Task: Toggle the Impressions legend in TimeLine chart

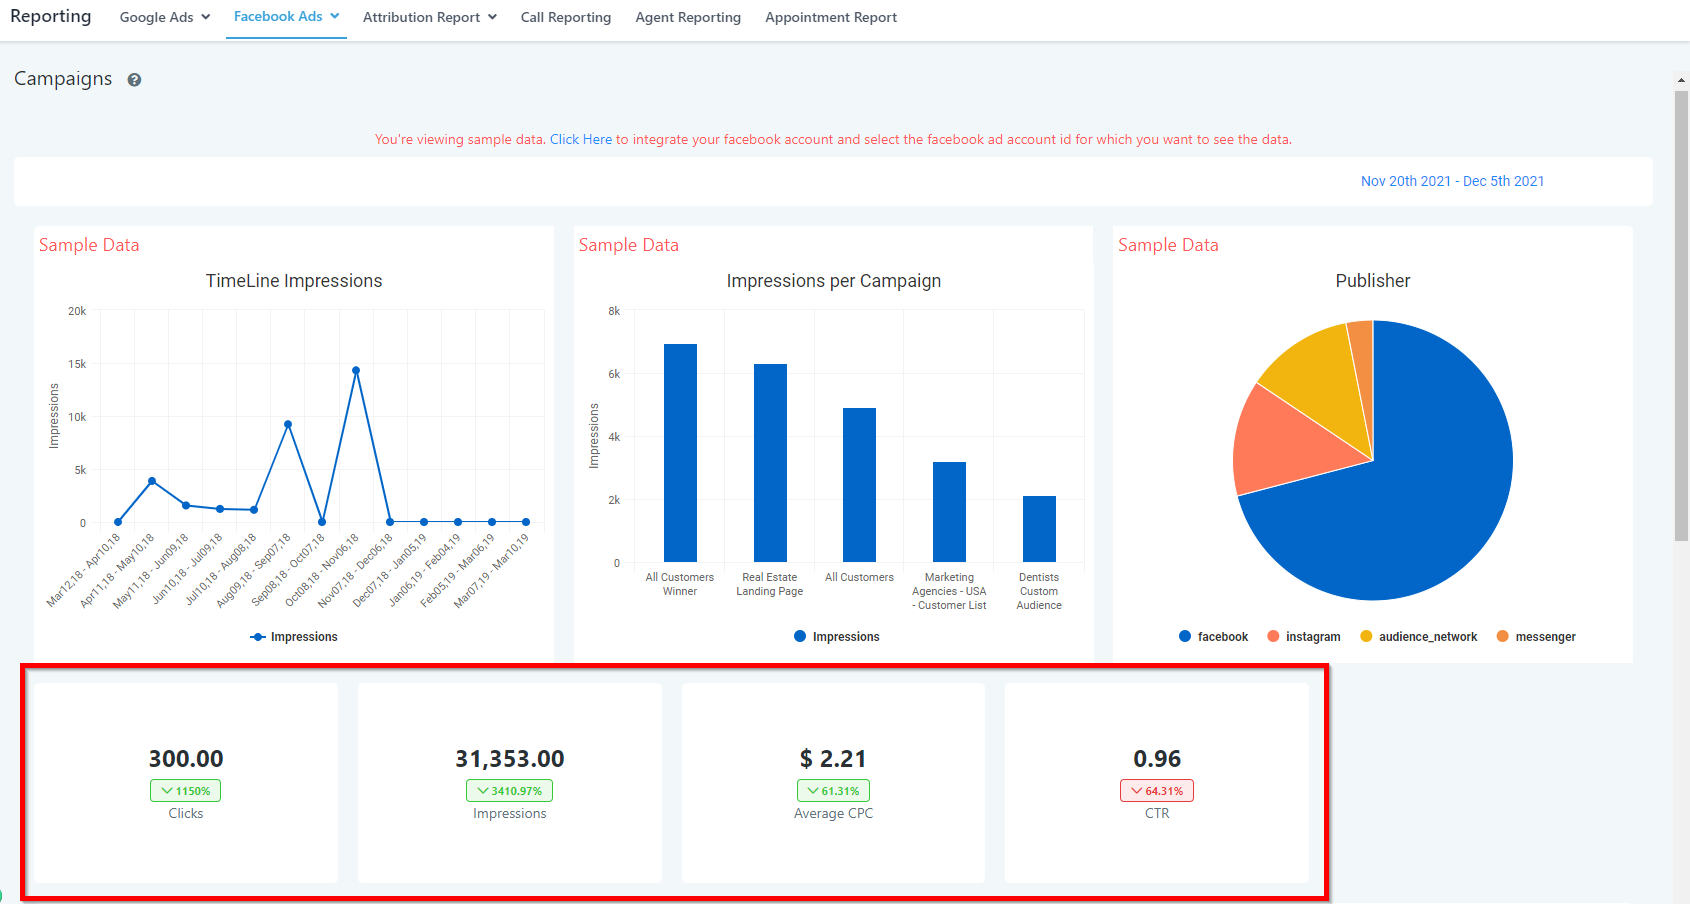Action: (294, 637)
